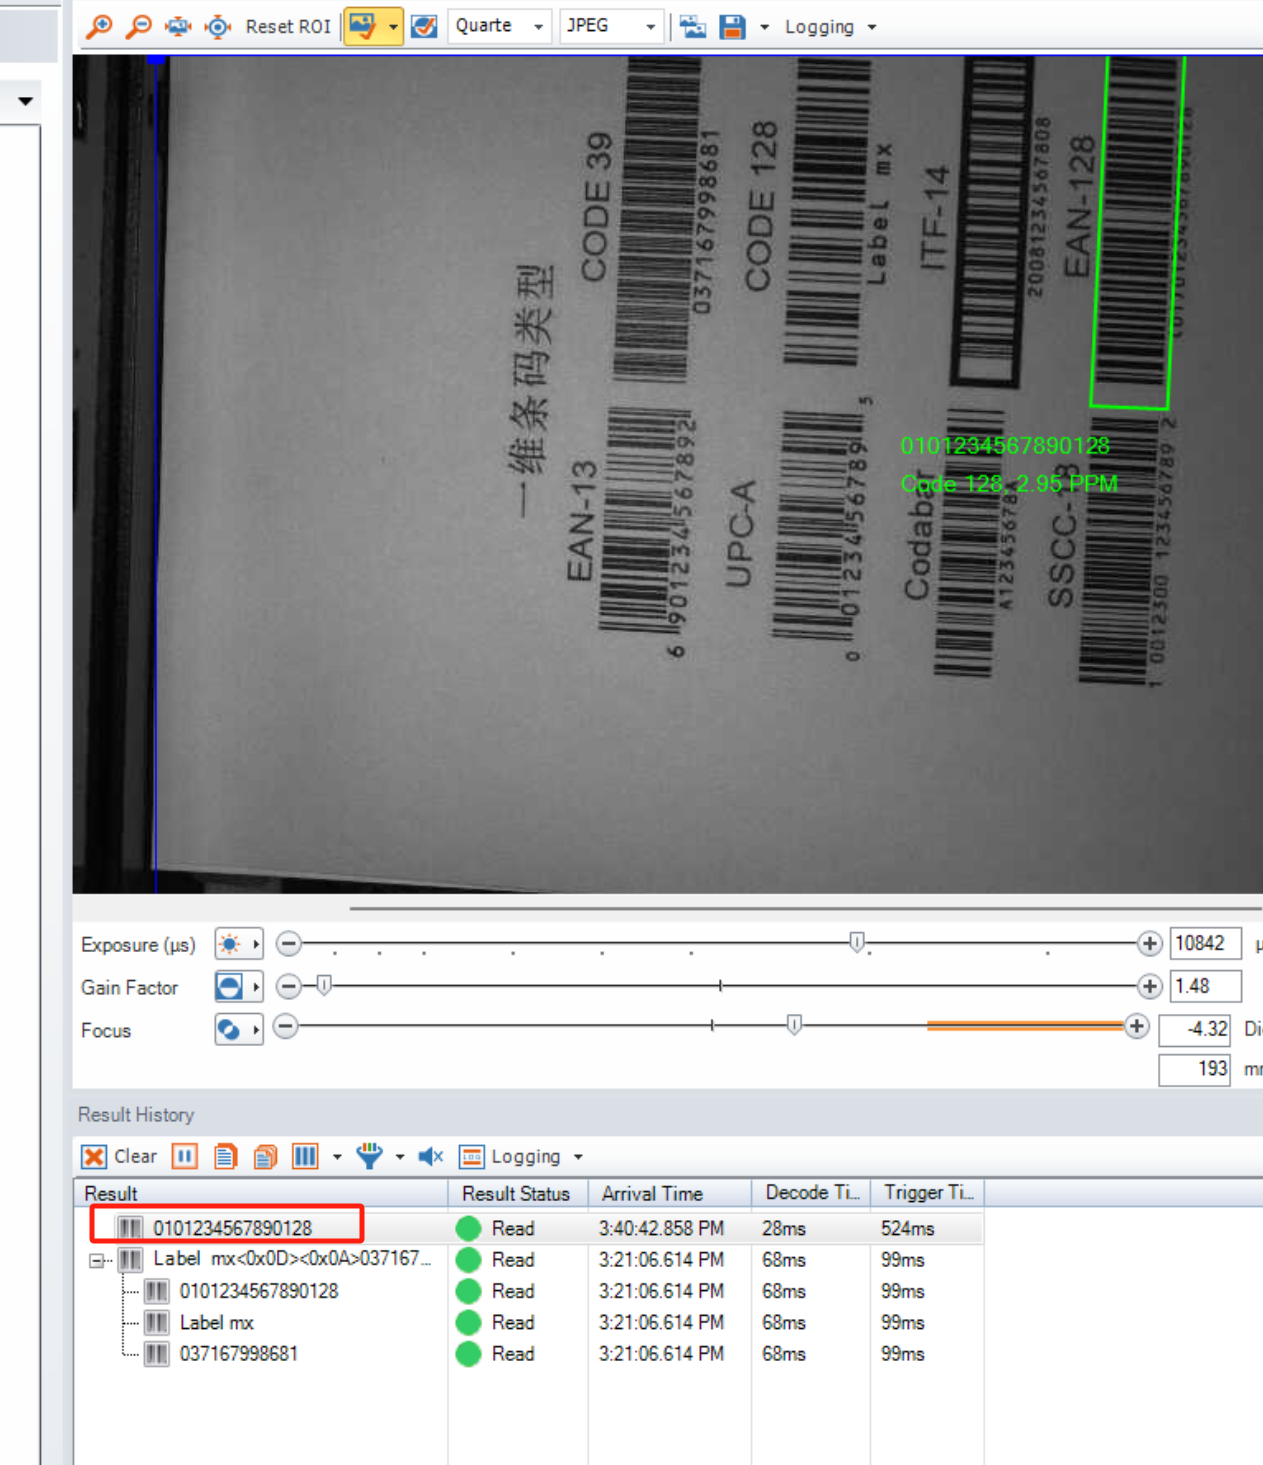The image size is (1263, 1465).
Task: Toggle the blue checkmark display icon
Action: pos(425,26)
